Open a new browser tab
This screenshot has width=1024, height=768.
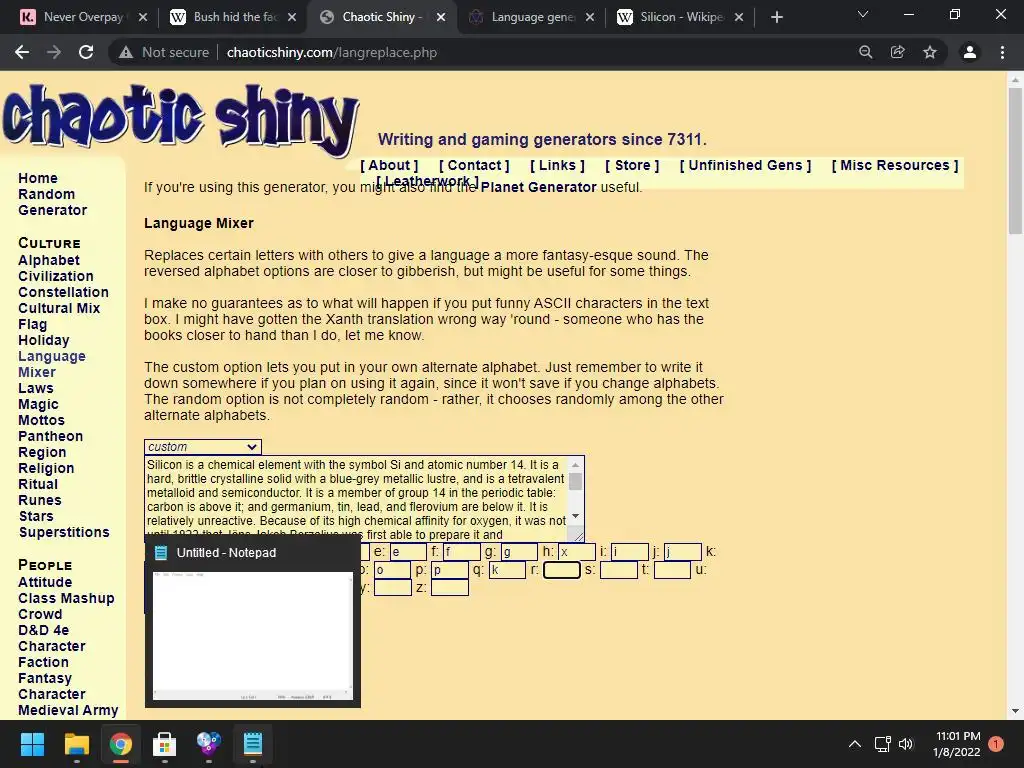point(776,17)
